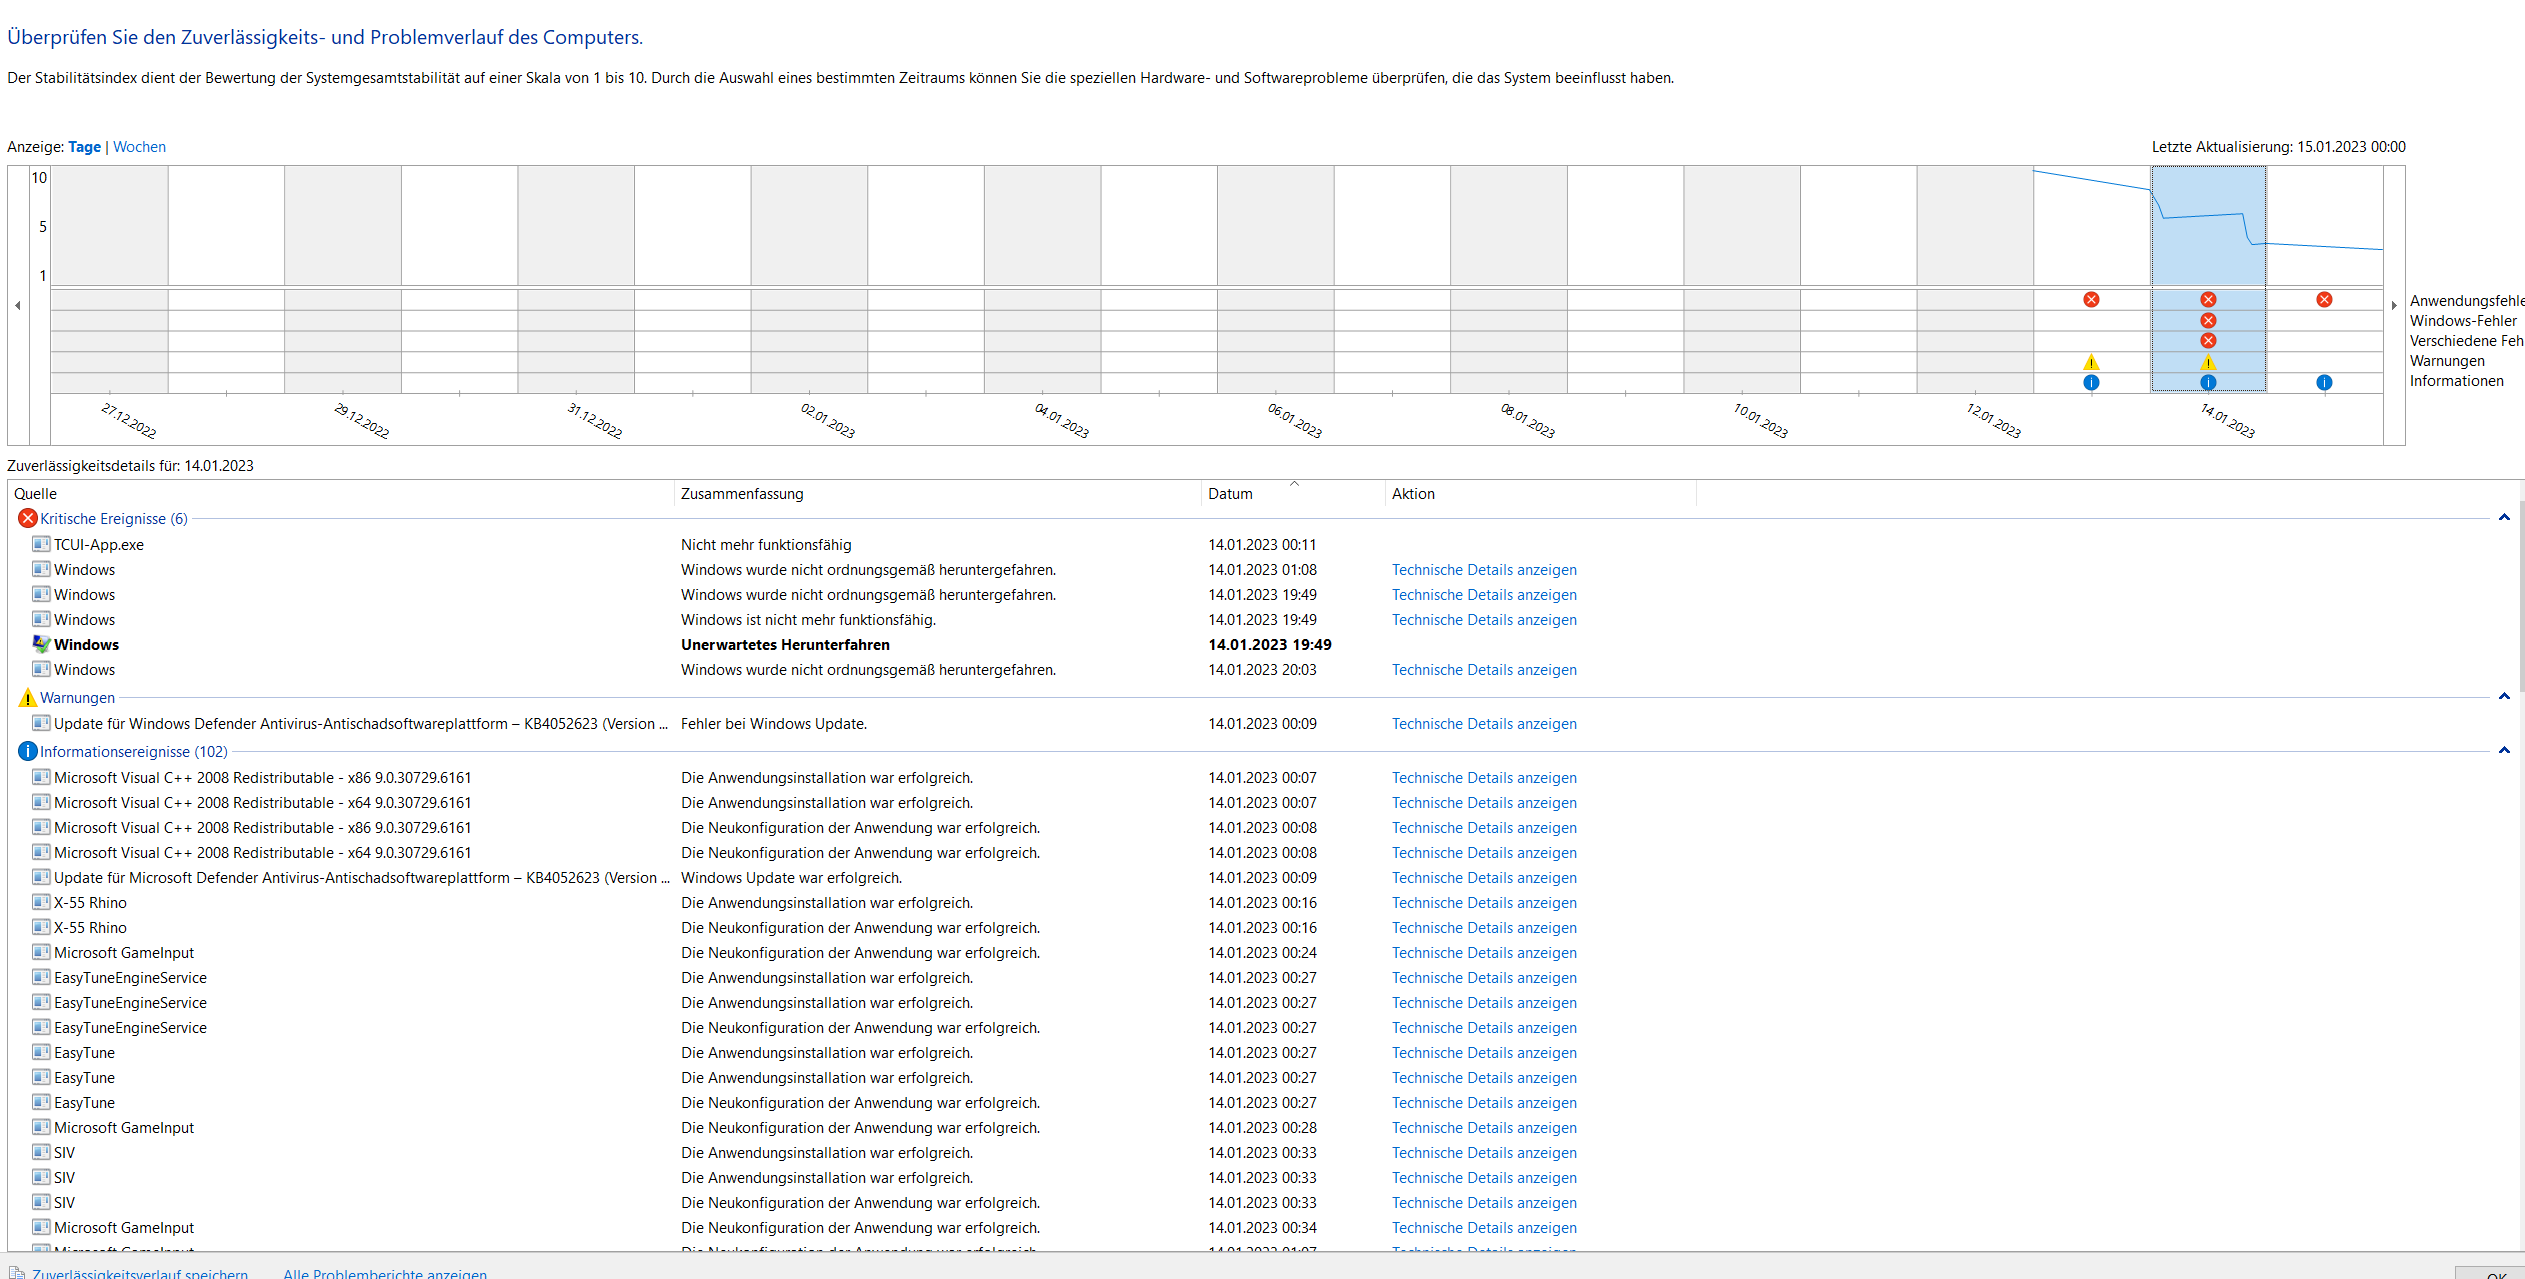The width and height of the screenshot is (2525, 1279).
Task: Collapse the Kritische Ereignisse group
Action: tap(2504, 518)
